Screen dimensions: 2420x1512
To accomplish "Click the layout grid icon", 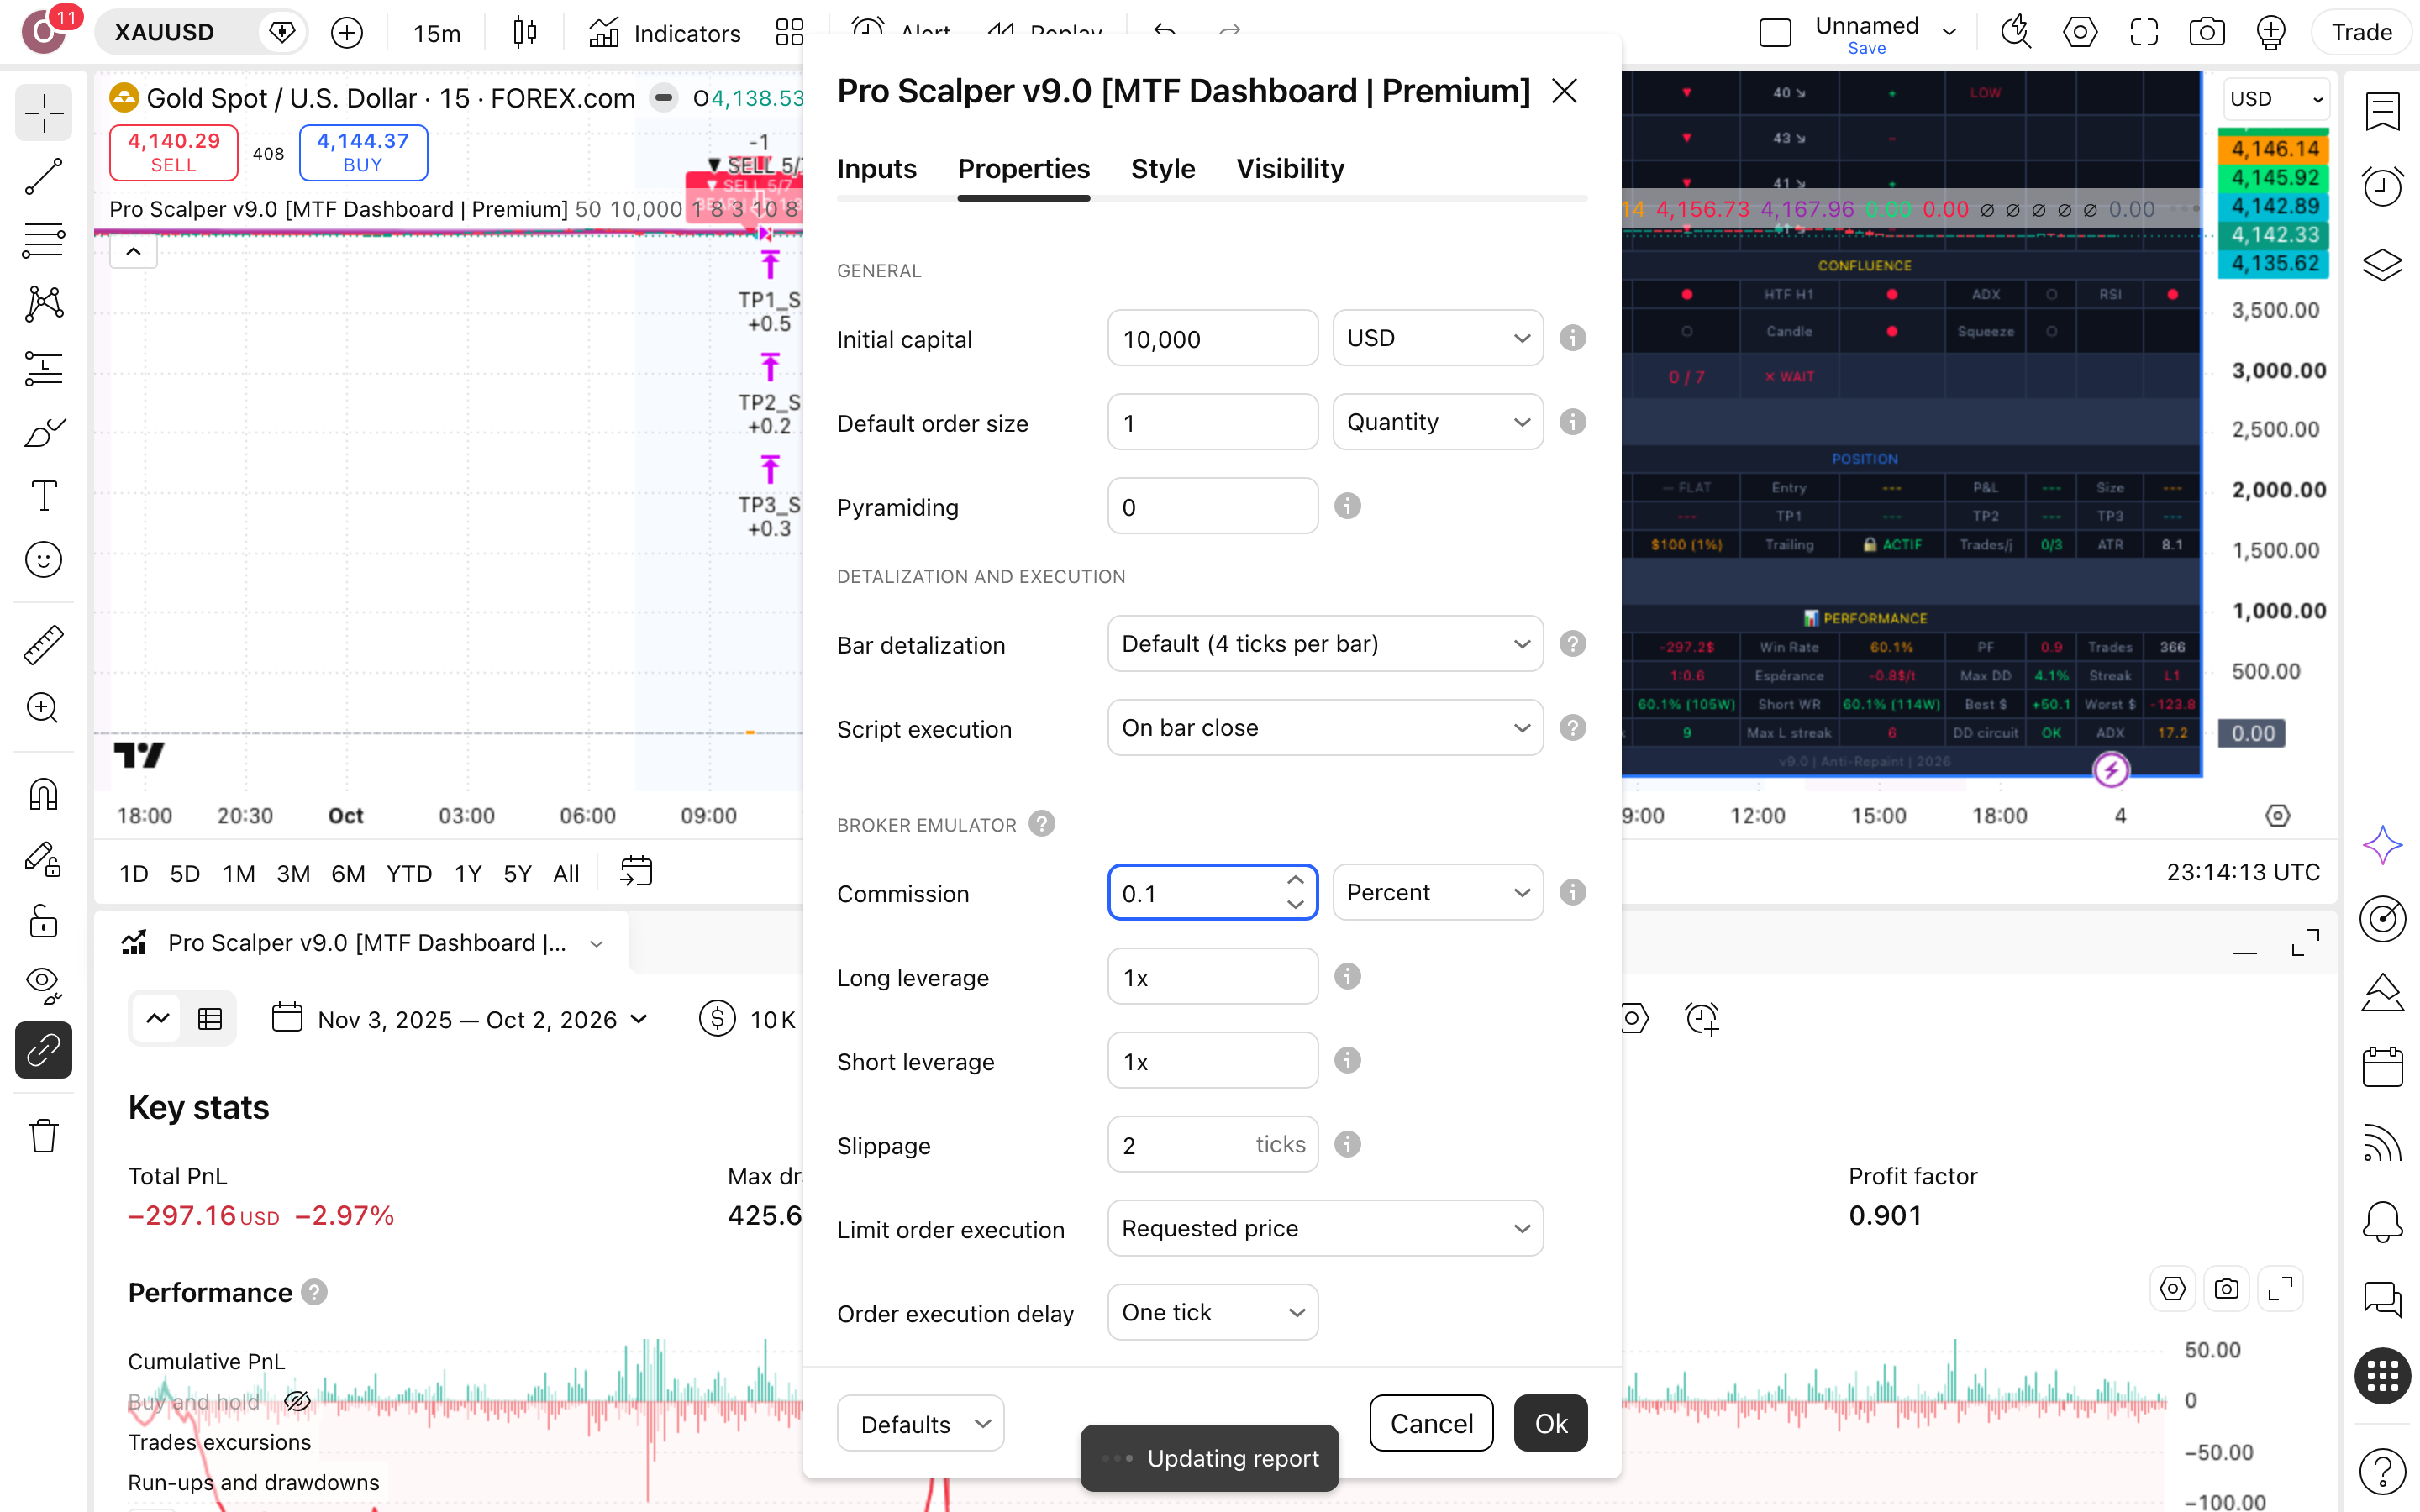I will [x=790, y=33].
